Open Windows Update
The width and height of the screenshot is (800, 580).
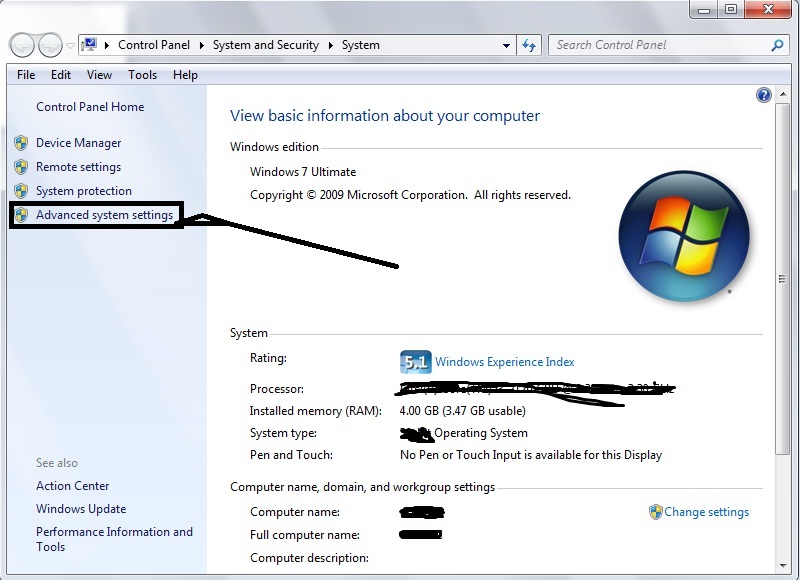[81, 509]
